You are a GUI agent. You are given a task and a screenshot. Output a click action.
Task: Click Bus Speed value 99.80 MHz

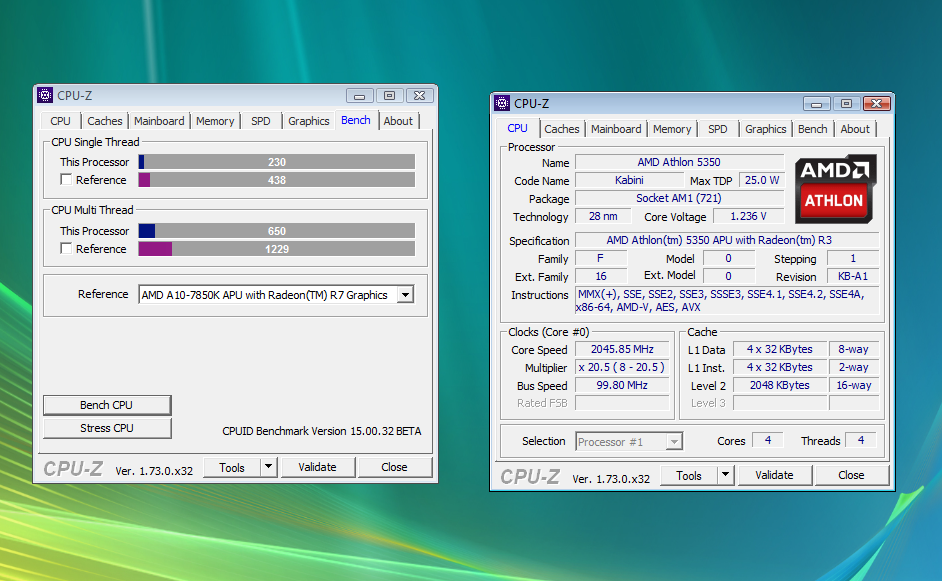coord(622,385)
